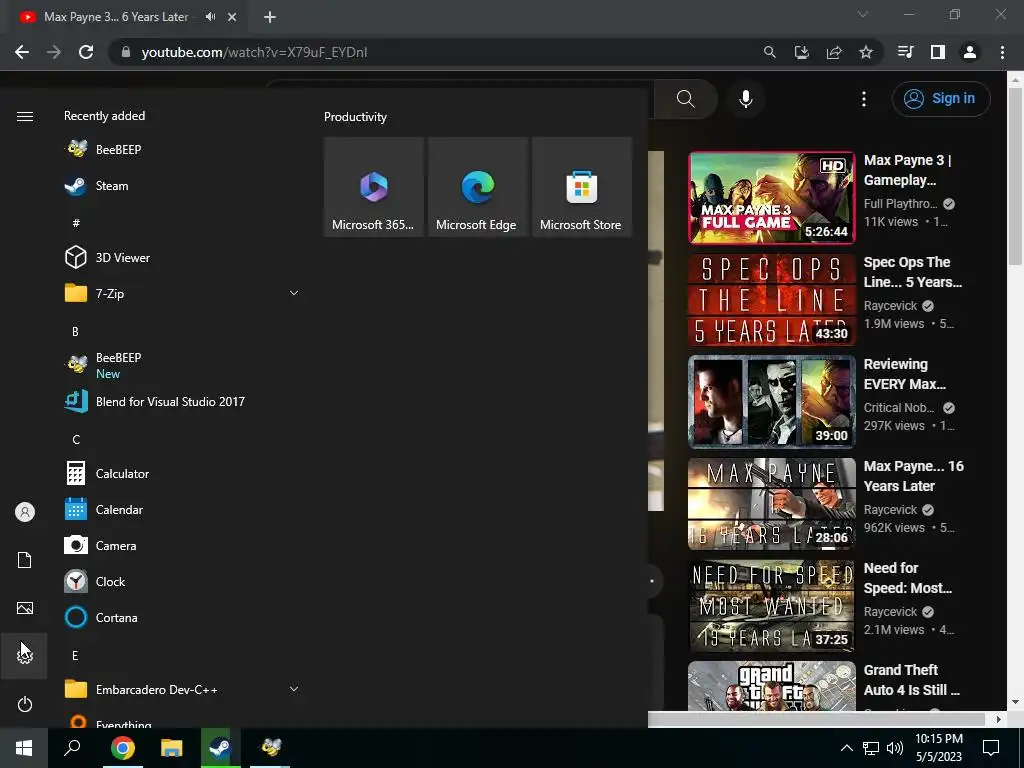This screenshot has height=768, width=1024.
Task: Open Documents icon in Start sidebar
Action: click(x=24, y=560)
